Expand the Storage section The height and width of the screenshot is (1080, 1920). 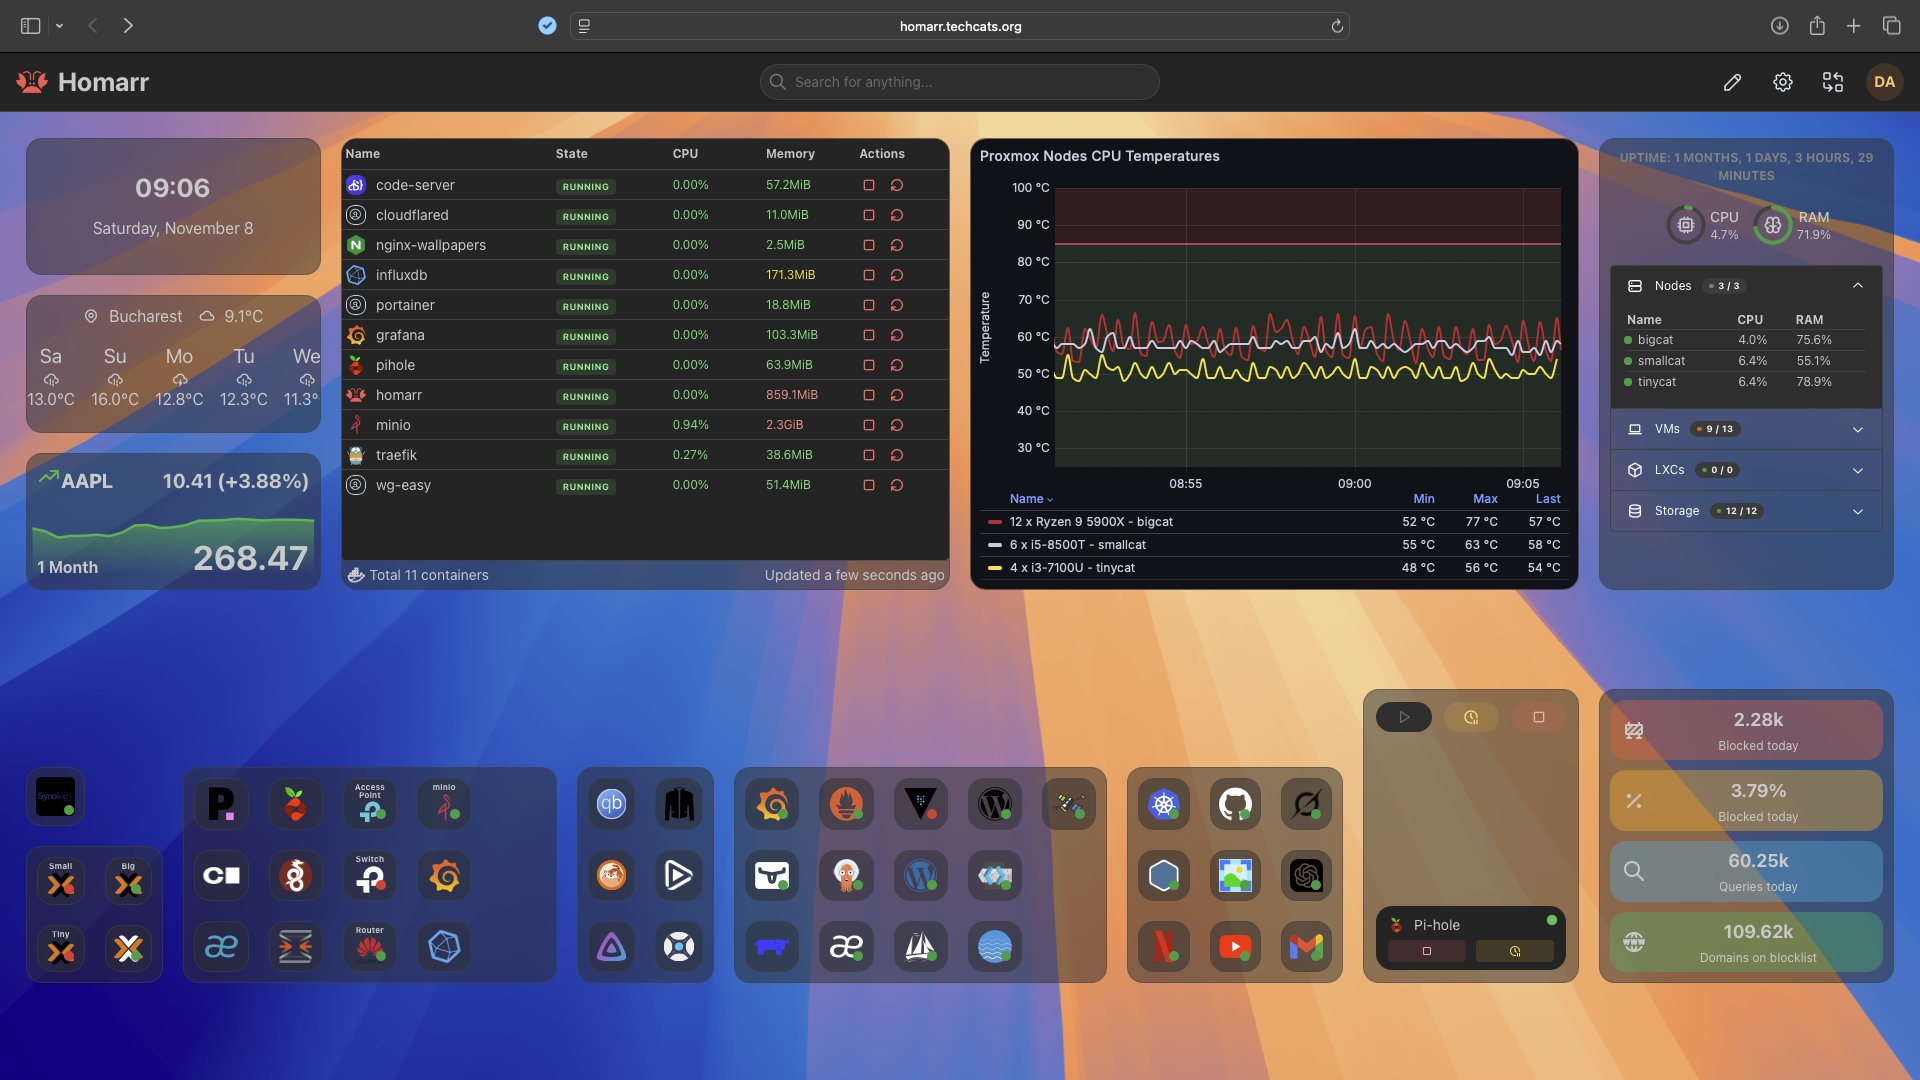click(x=1858, y=511)
